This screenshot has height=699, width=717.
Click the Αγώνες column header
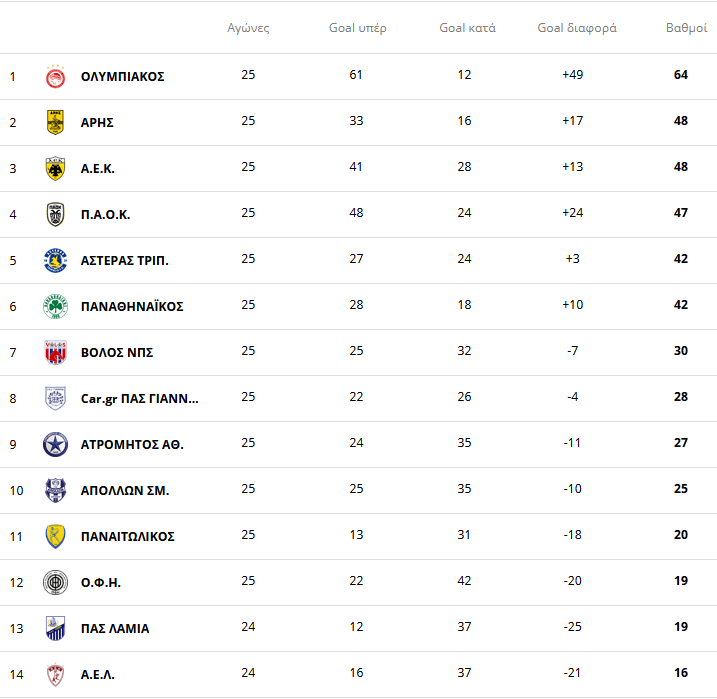click(248, 28)
